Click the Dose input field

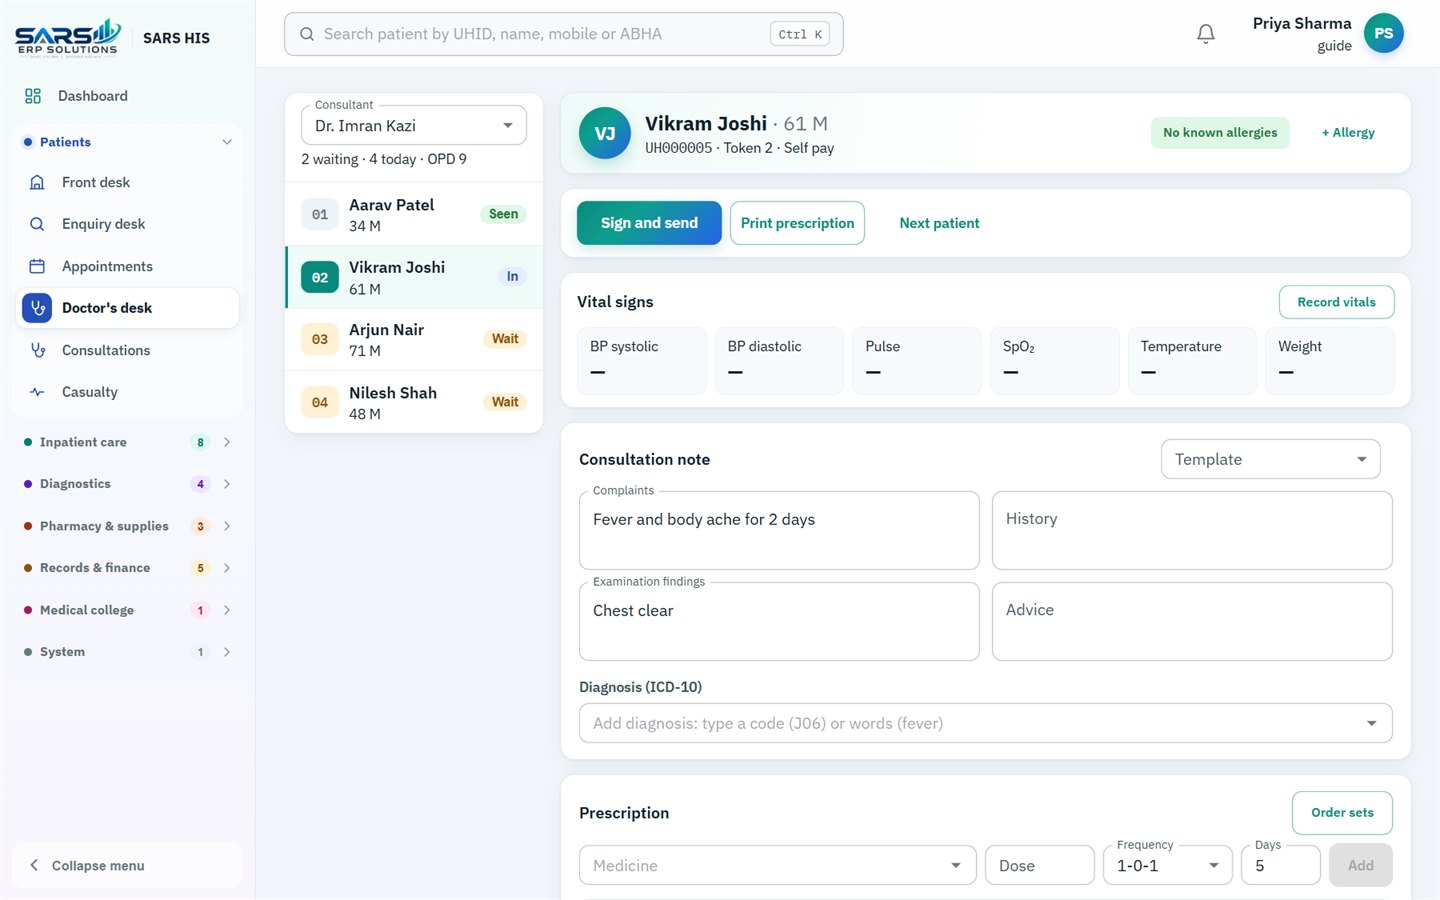pyautogui.click(x=1040, y=865)
